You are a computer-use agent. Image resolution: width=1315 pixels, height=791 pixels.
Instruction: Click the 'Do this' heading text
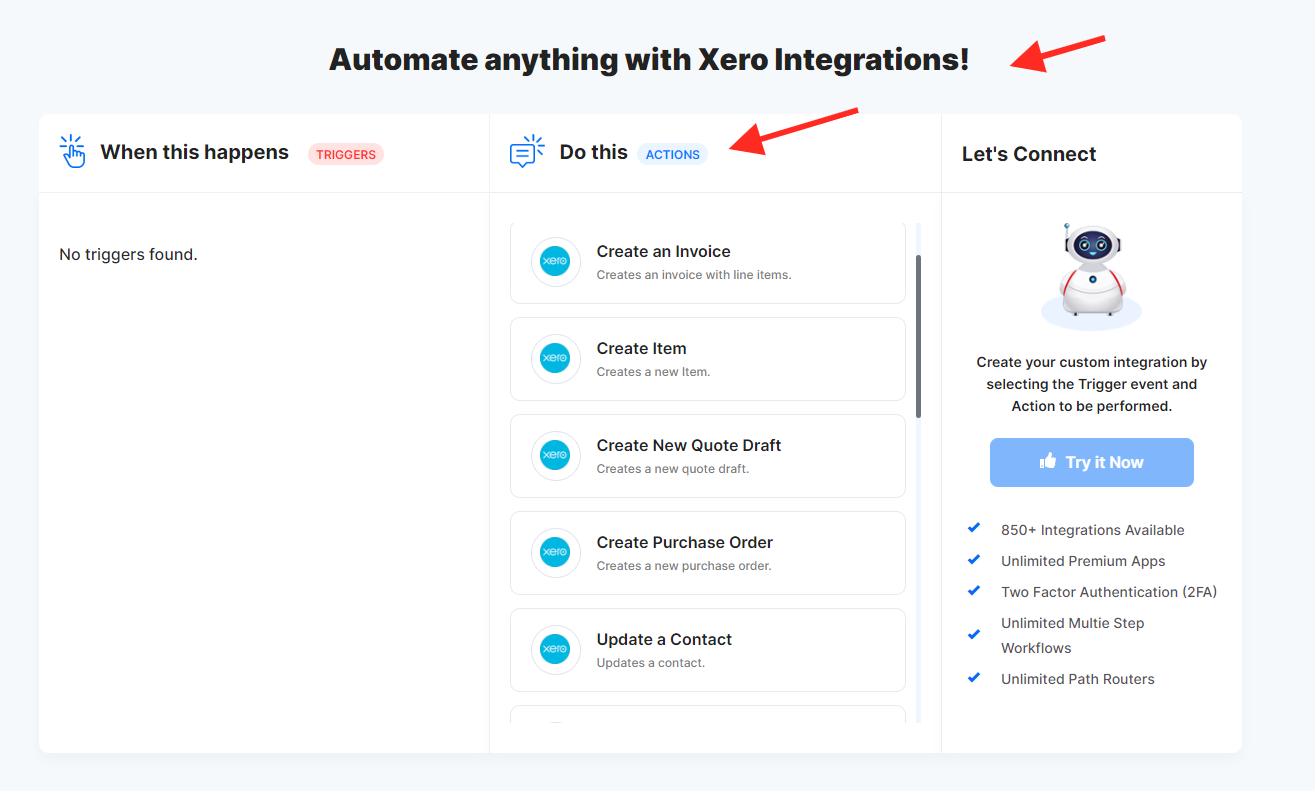click(x=594, y=152)
